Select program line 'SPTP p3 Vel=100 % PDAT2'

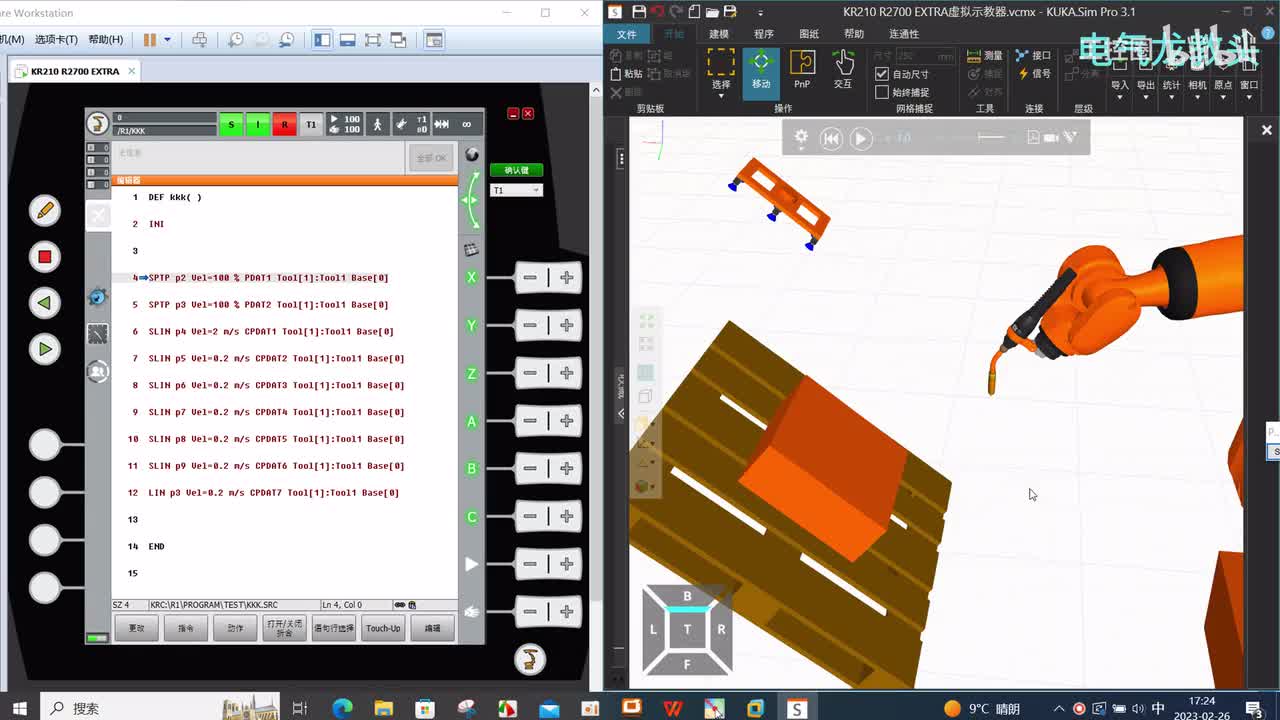268,304
